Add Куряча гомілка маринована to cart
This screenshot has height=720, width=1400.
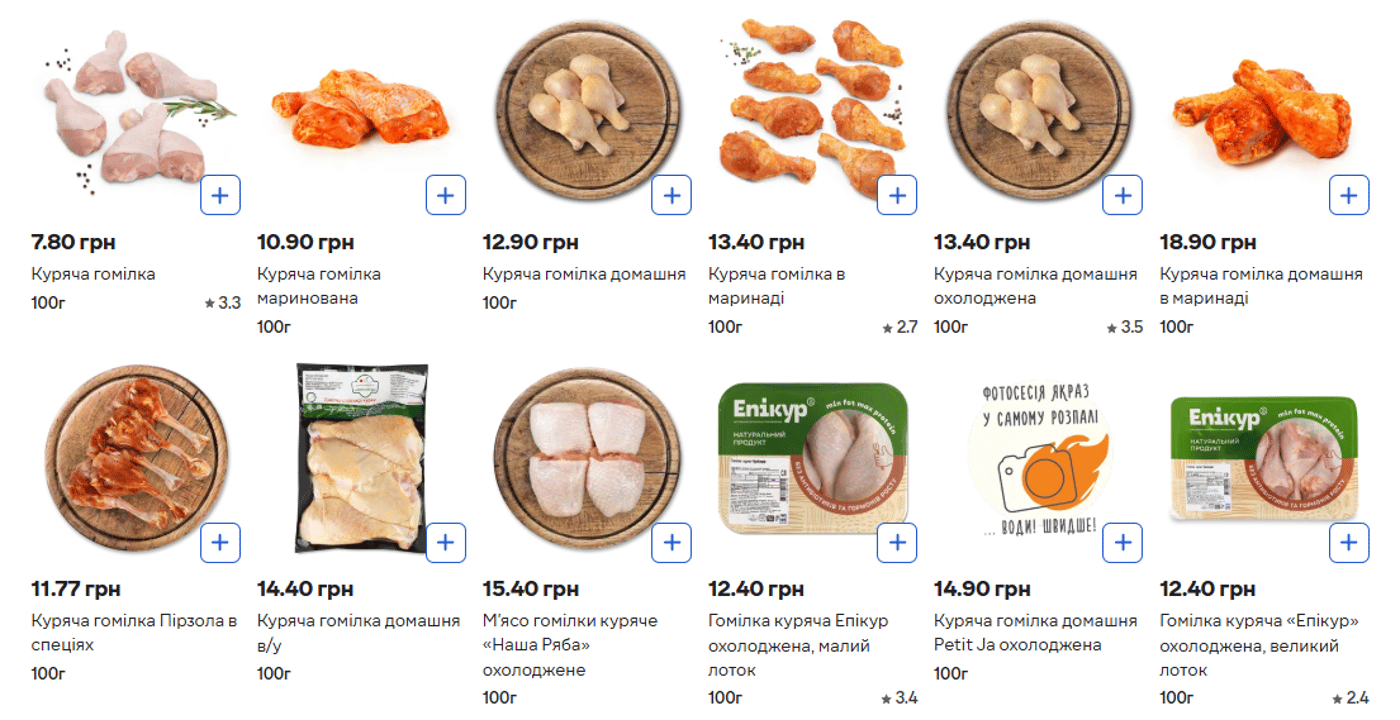446,195
